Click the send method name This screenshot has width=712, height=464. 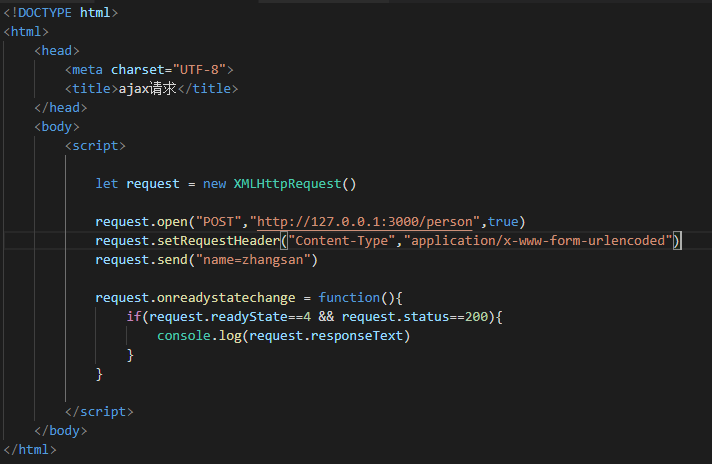pyautogui.click(x=172, y=260)
